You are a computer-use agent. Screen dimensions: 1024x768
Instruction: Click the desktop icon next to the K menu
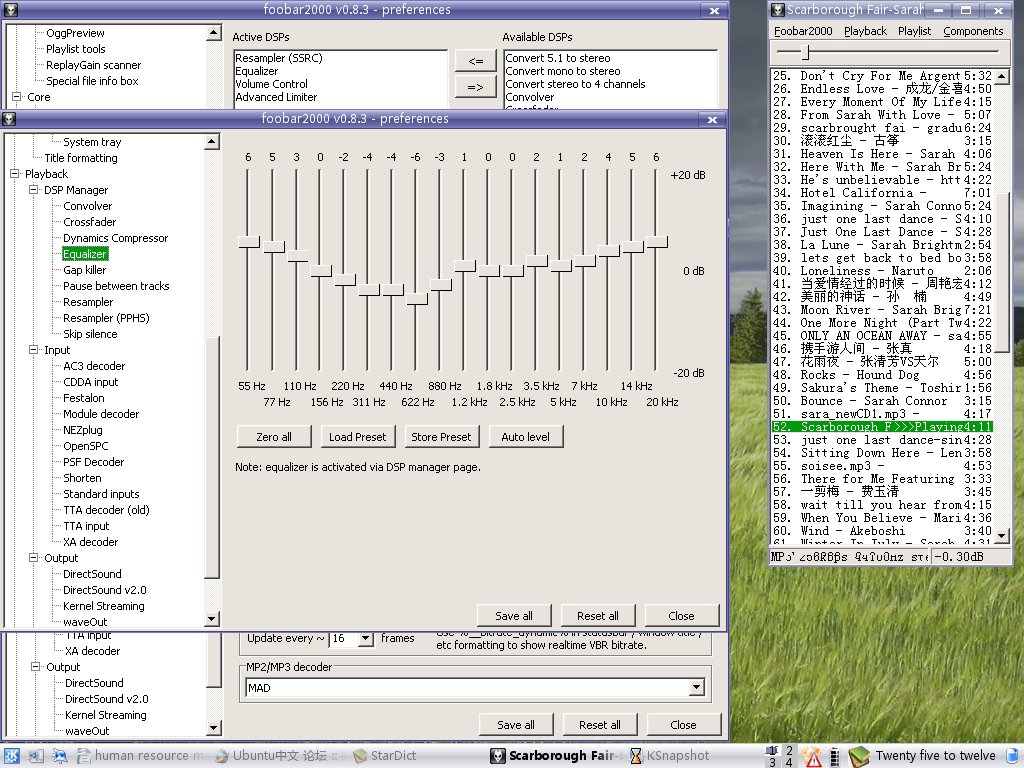[35, 756]
